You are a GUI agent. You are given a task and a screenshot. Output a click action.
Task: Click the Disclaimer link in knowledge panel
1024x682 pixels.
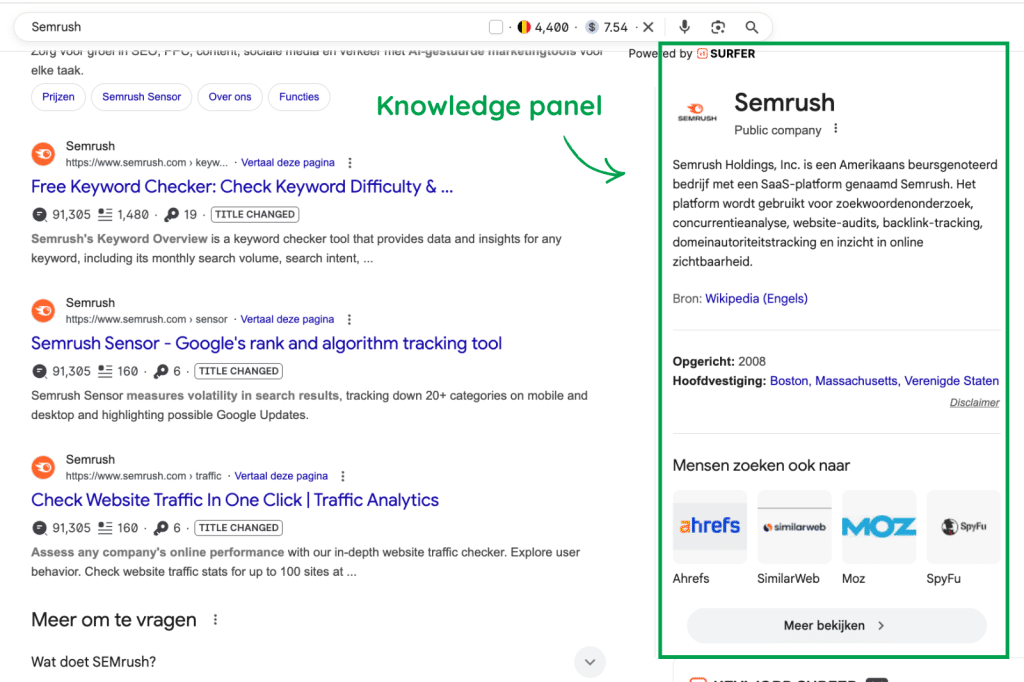pos(974,402)
